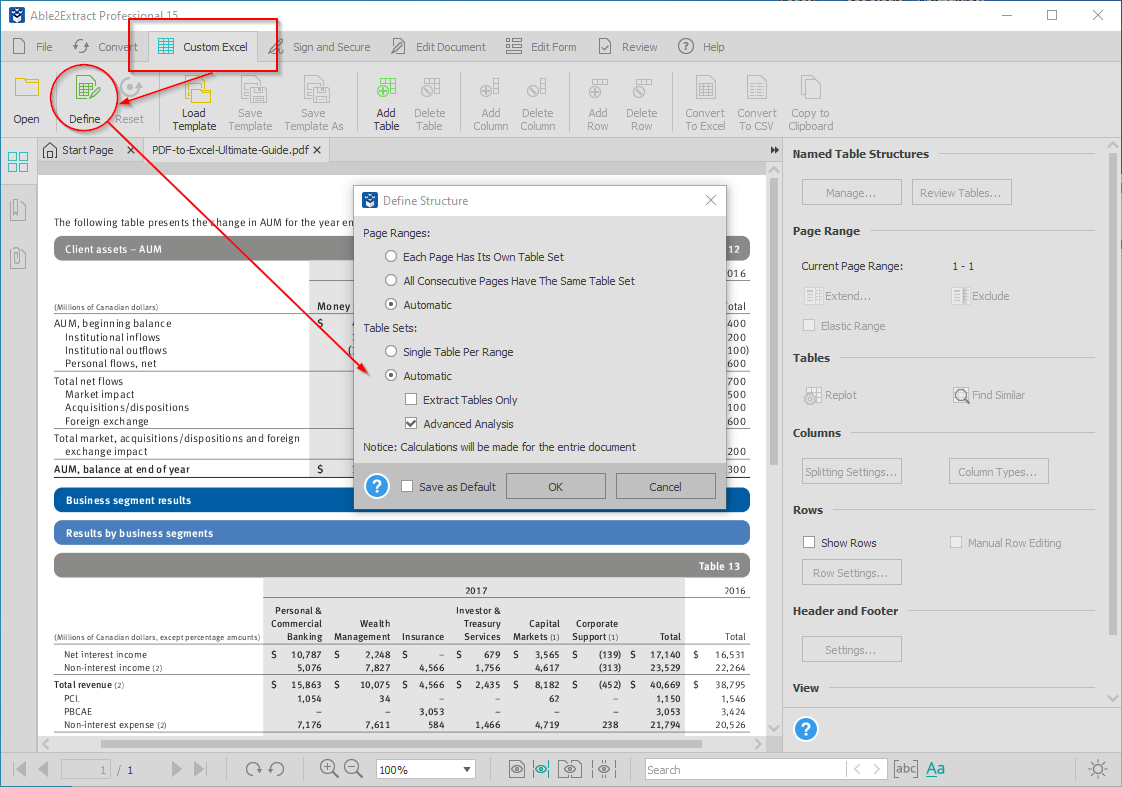Click the document horizontal scrollbar
Screen dimensions: 1122x787
coord(401,744)
